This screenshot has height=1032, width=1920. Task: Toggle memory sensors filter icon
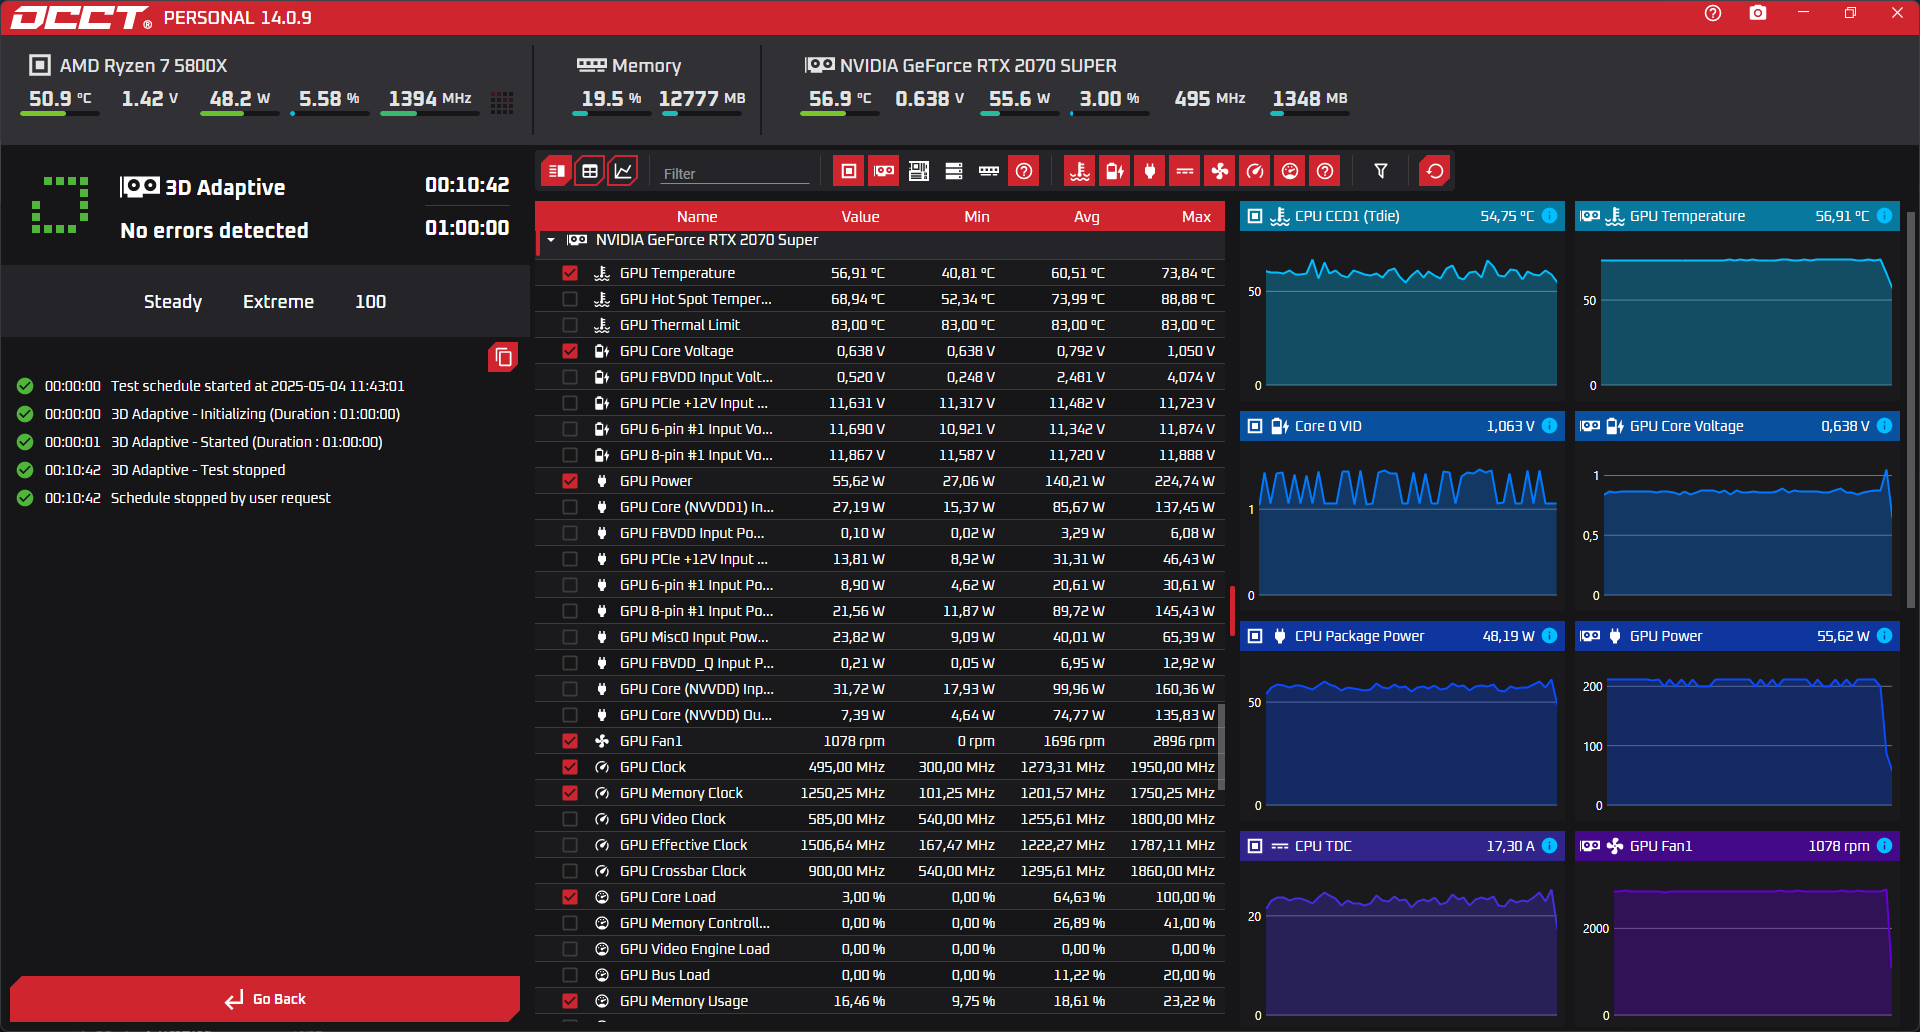[989, 171]
